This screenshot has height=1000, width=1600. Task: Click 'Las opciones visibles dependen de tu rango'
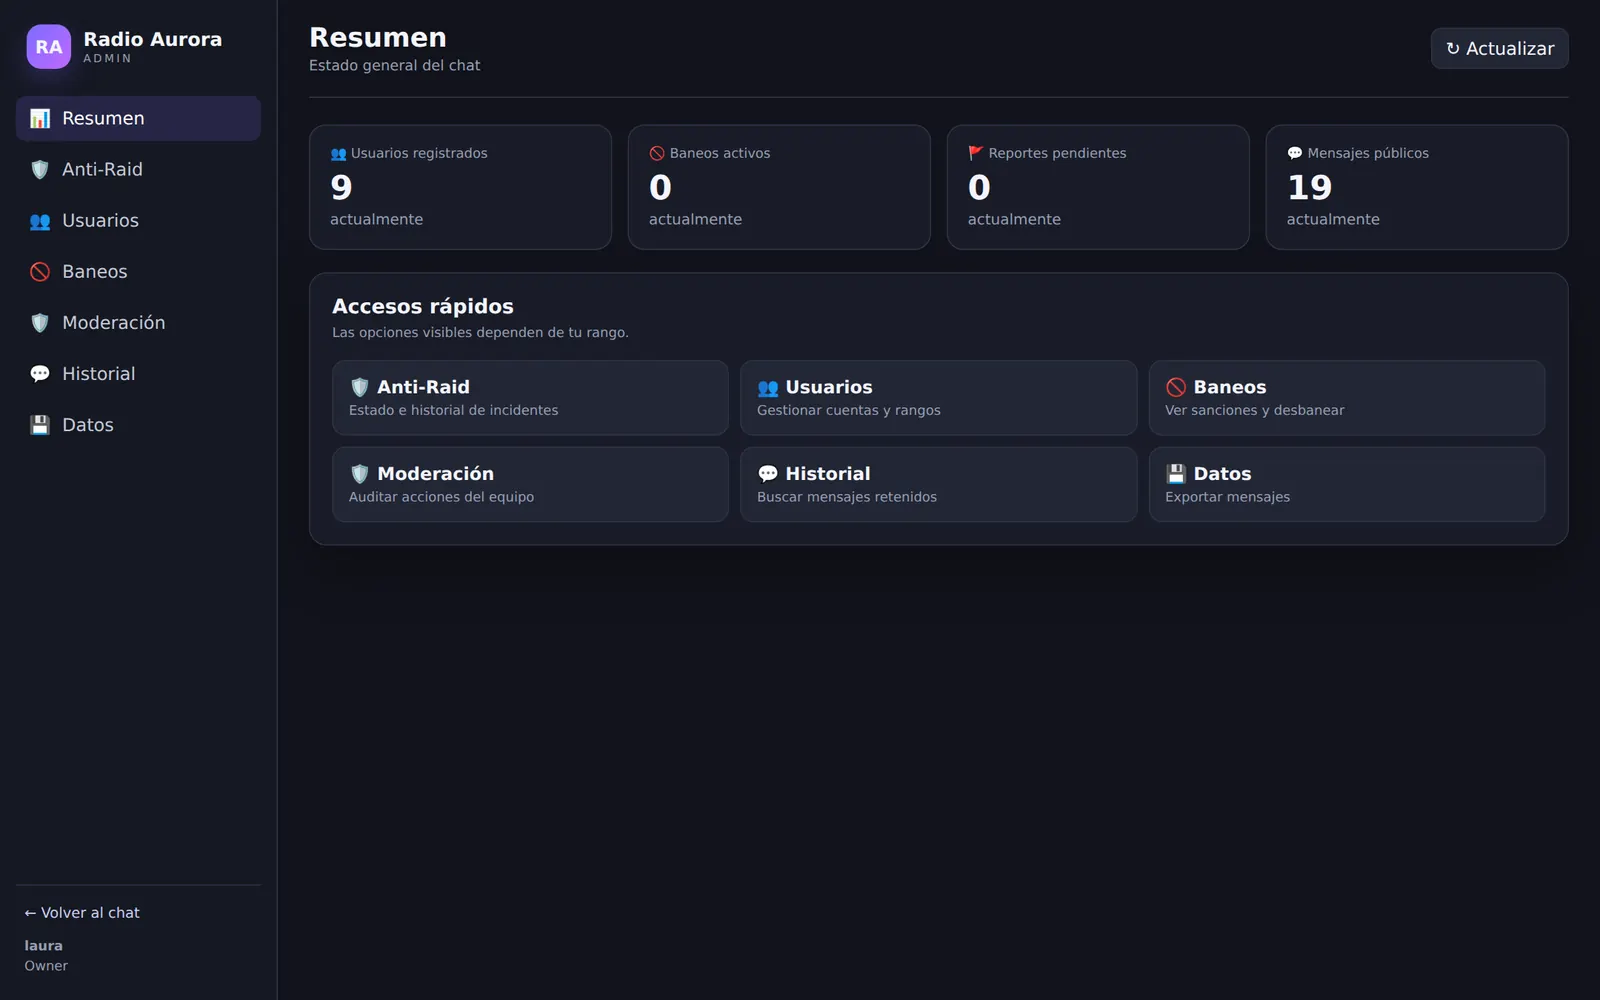point(480,332)
